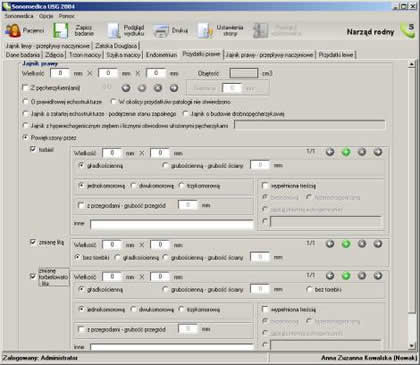Click the inne text field in torbiel section

tap(172, 225)
